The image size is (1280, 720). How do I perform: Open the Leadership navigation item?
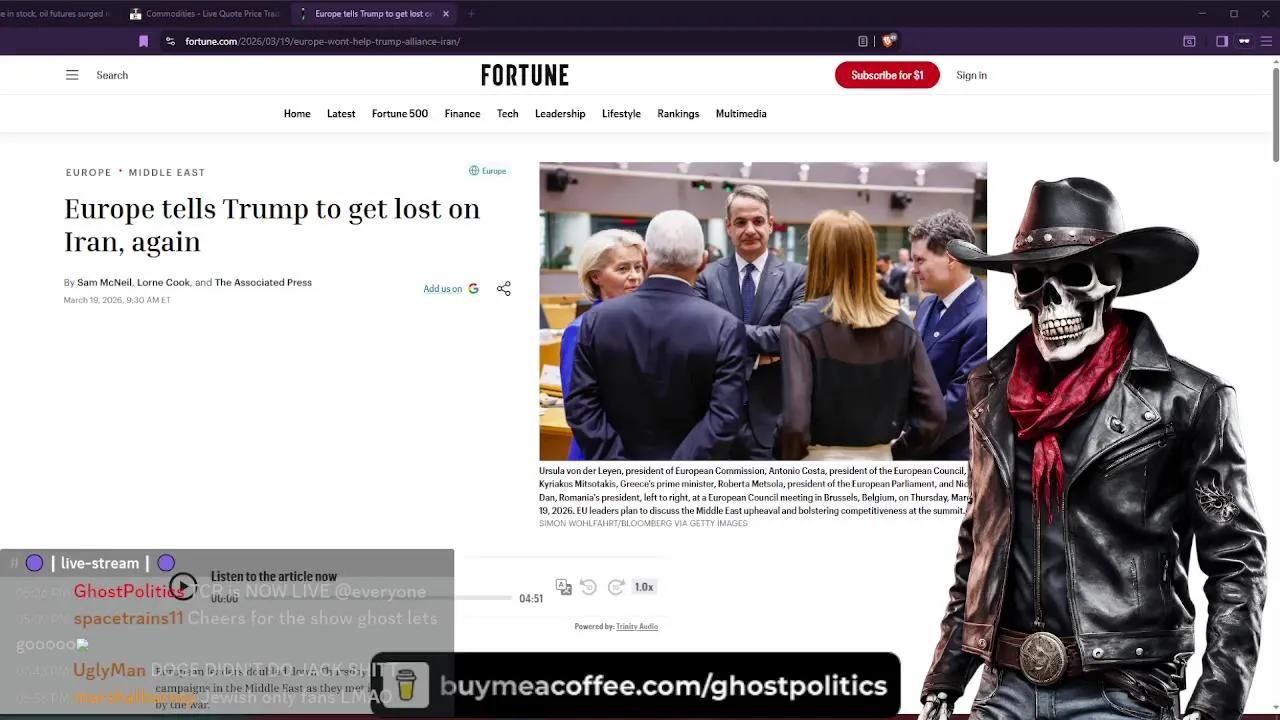click(x=560, y=114)
